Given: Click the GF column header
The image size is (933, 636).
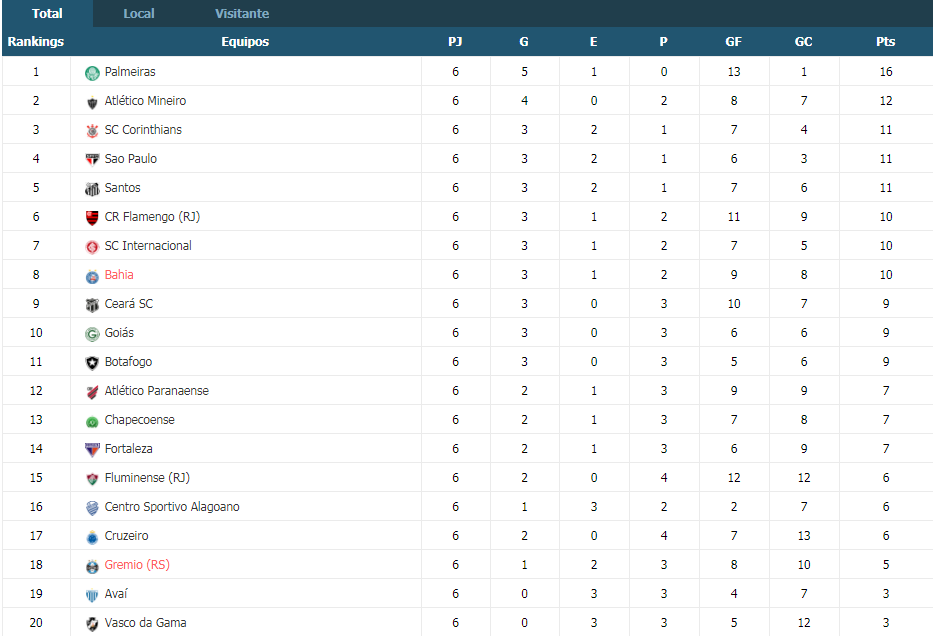Looking at the screenshot, I should 734,42.
